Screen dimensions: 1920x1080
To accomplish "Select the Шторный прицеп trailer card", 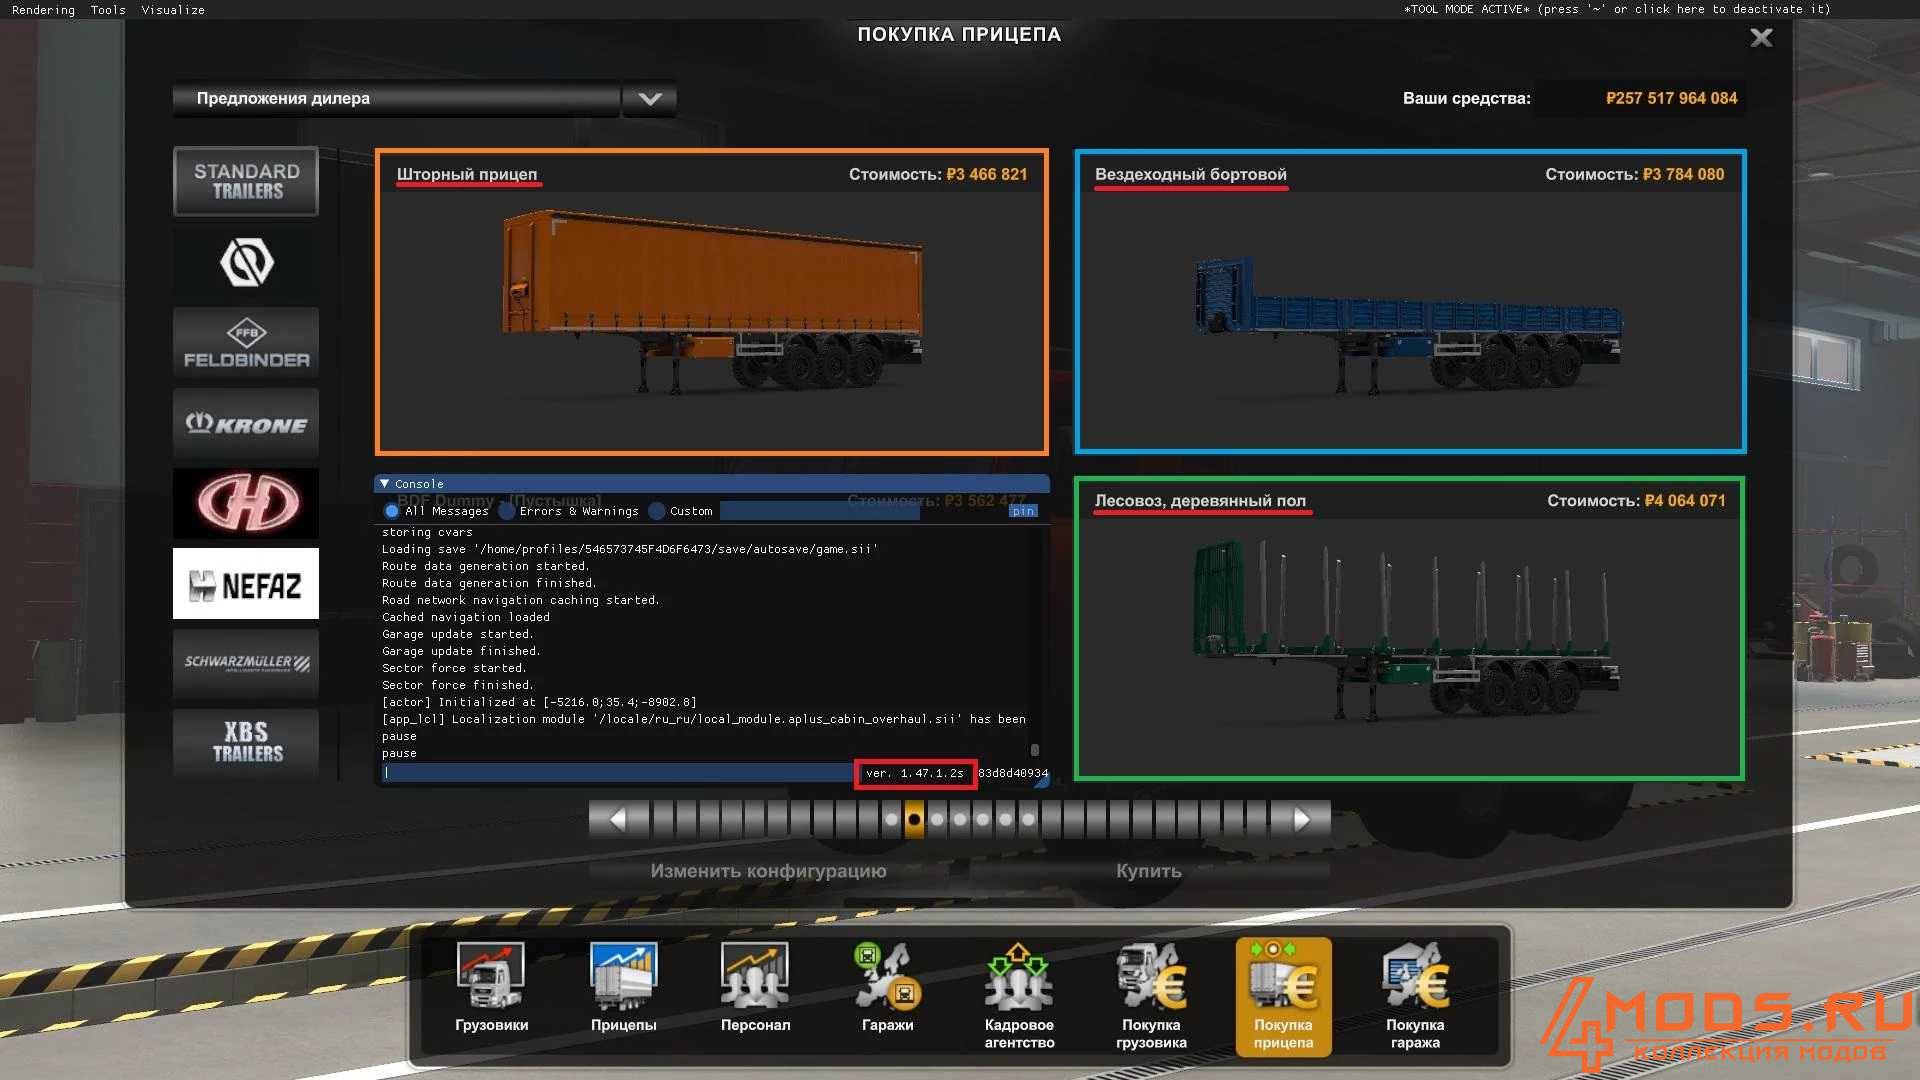I will pyautogui.click(x=712, y=302).
